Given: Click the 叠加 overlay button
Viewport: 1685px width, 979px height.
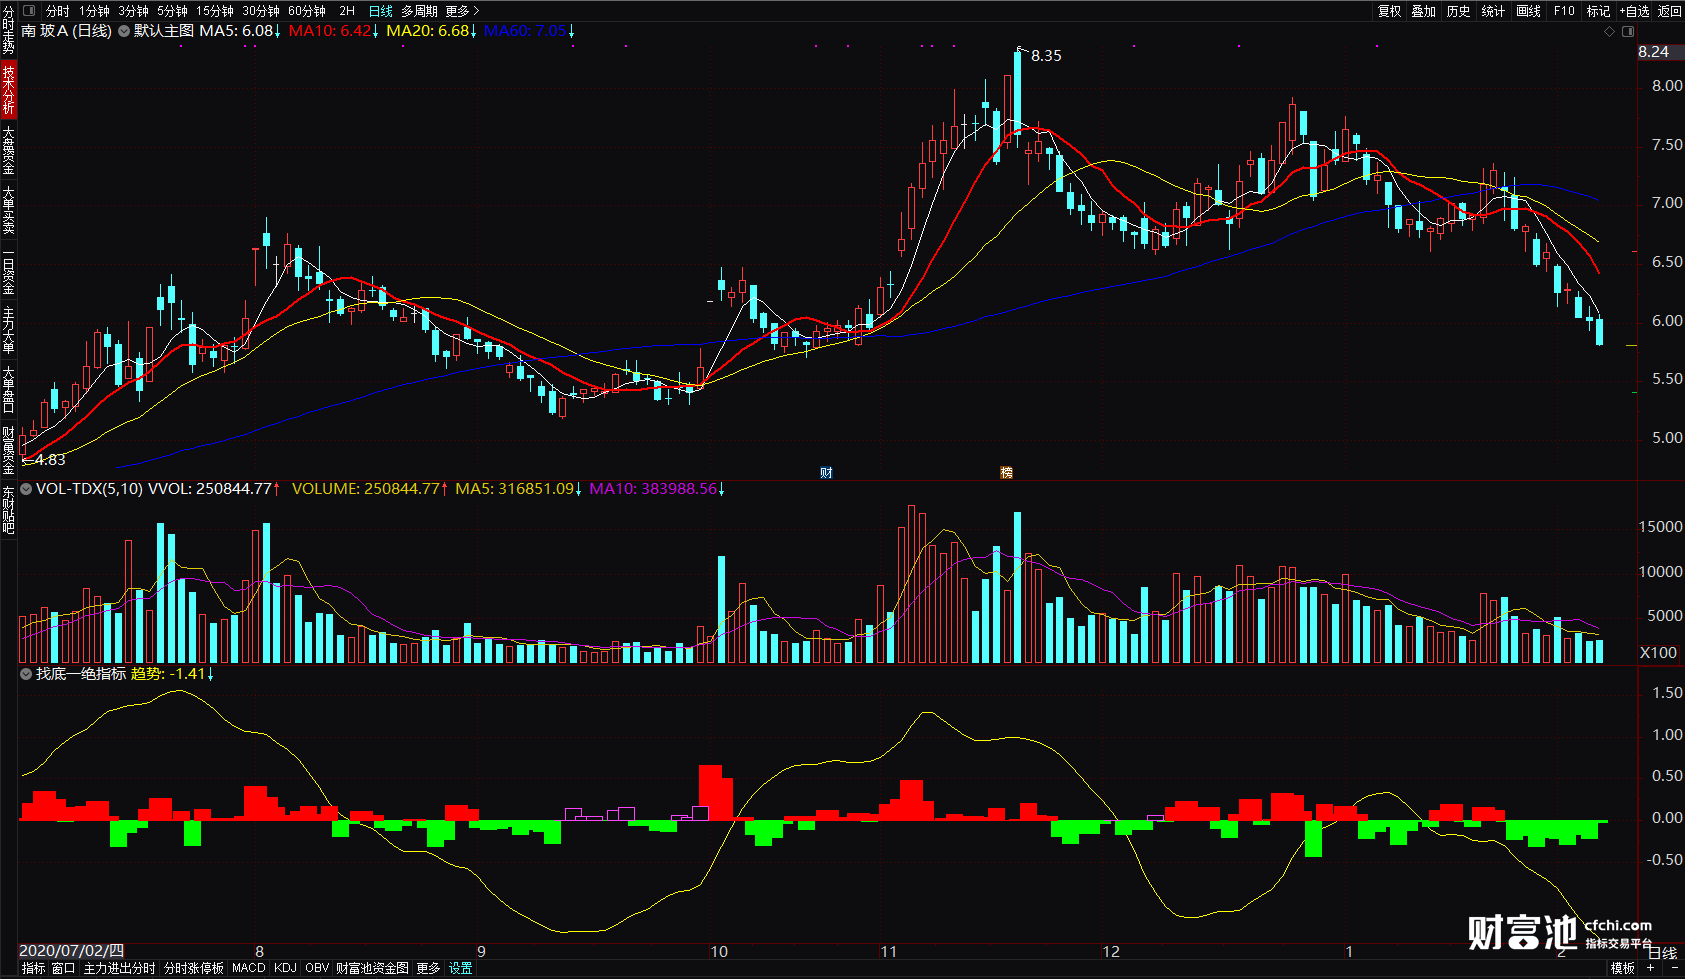Looking at the screenshot, I should (1424, 11).
